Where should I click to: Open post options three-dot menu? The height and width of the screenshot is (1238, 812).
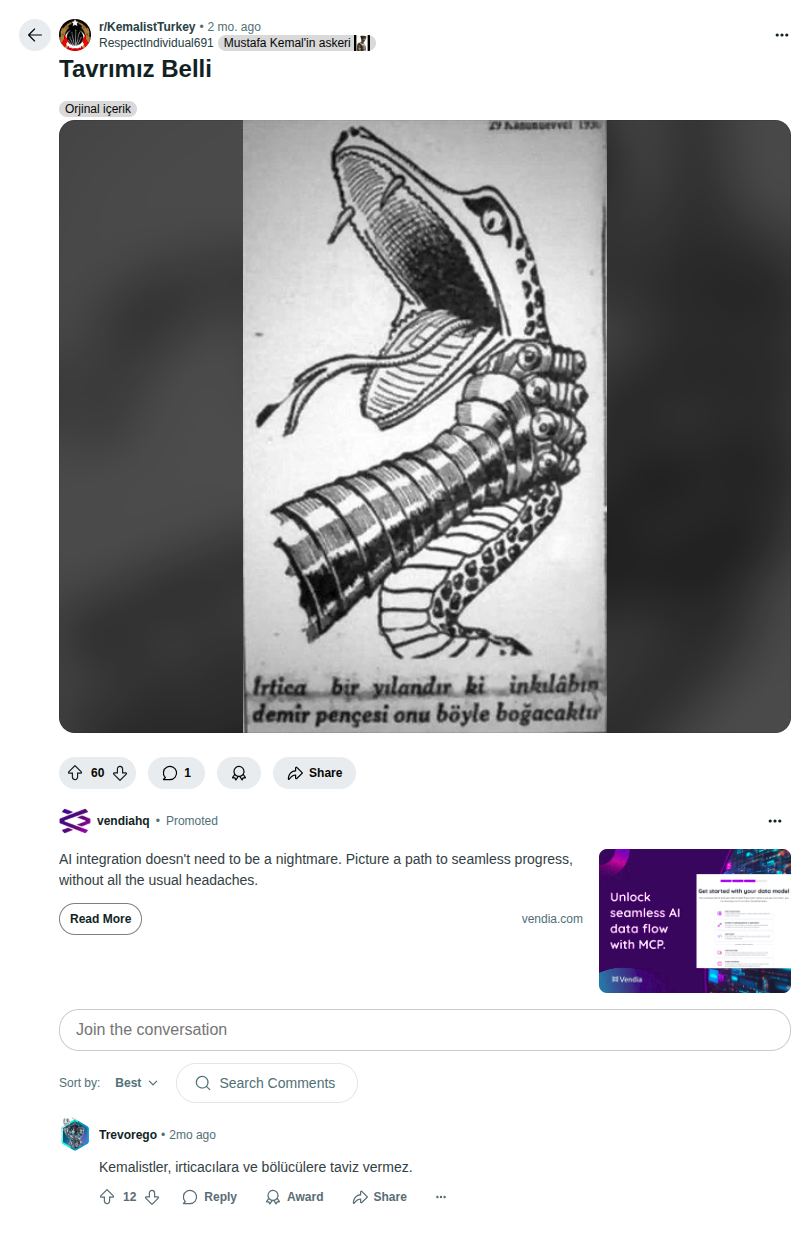click(782, 35)
